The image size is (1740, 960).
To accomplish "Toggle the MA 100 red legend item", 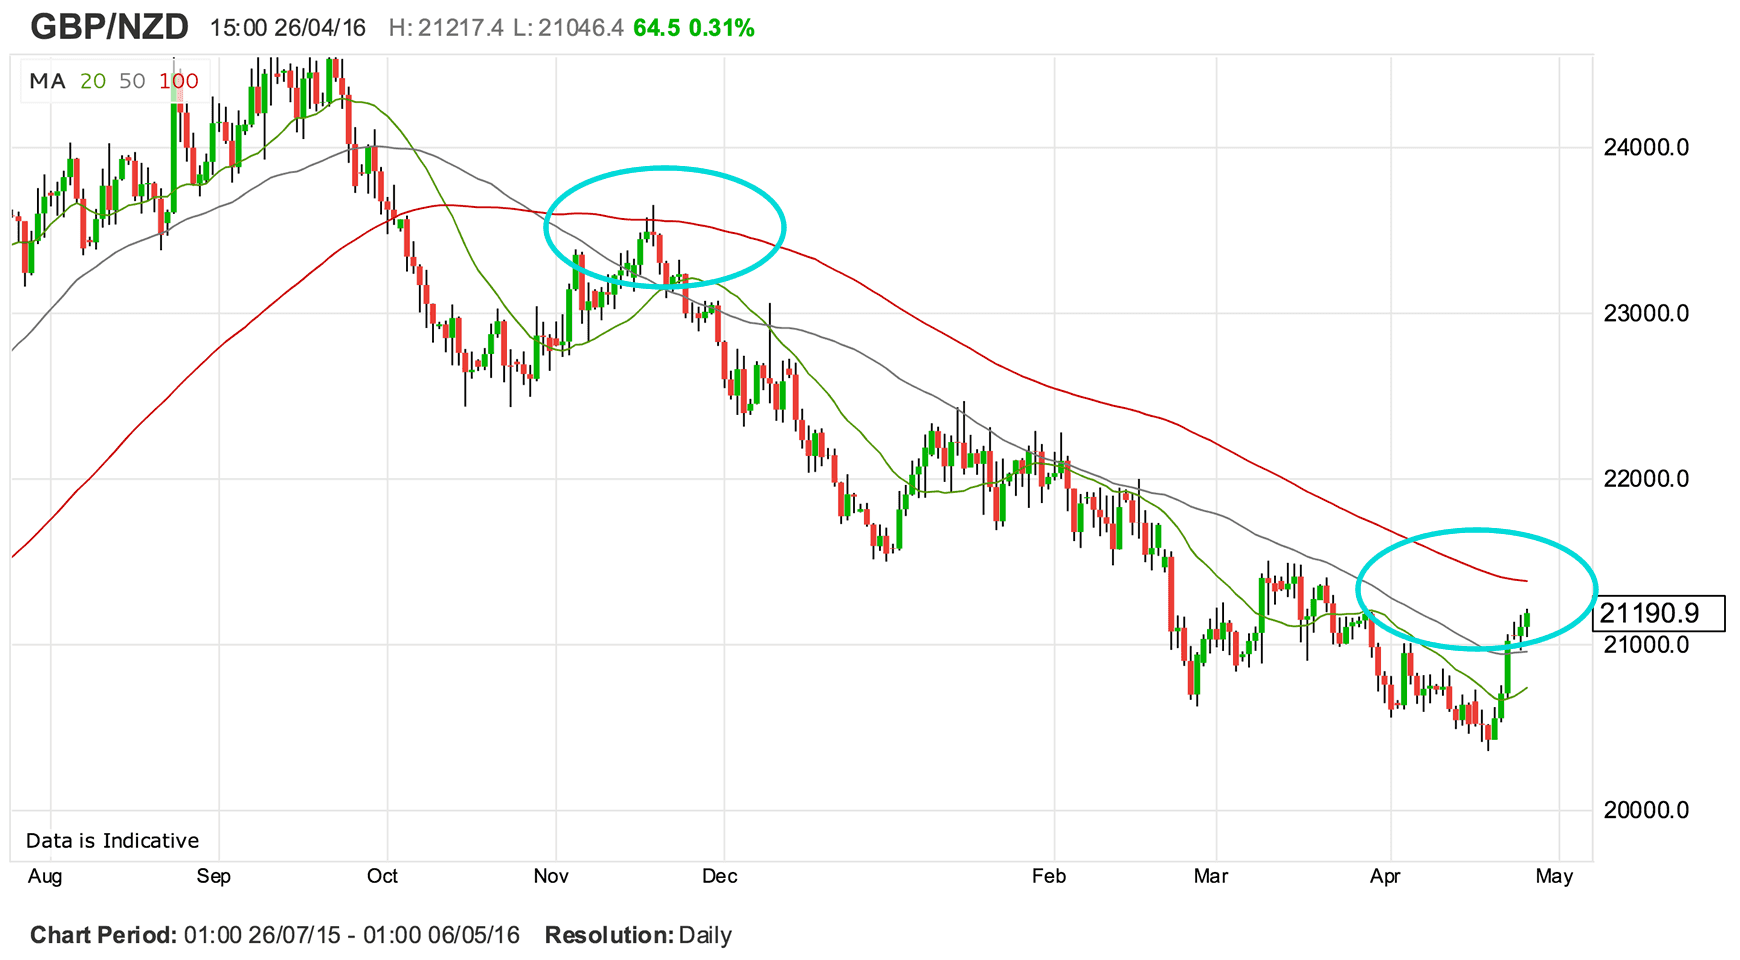I will coord(179,82).
